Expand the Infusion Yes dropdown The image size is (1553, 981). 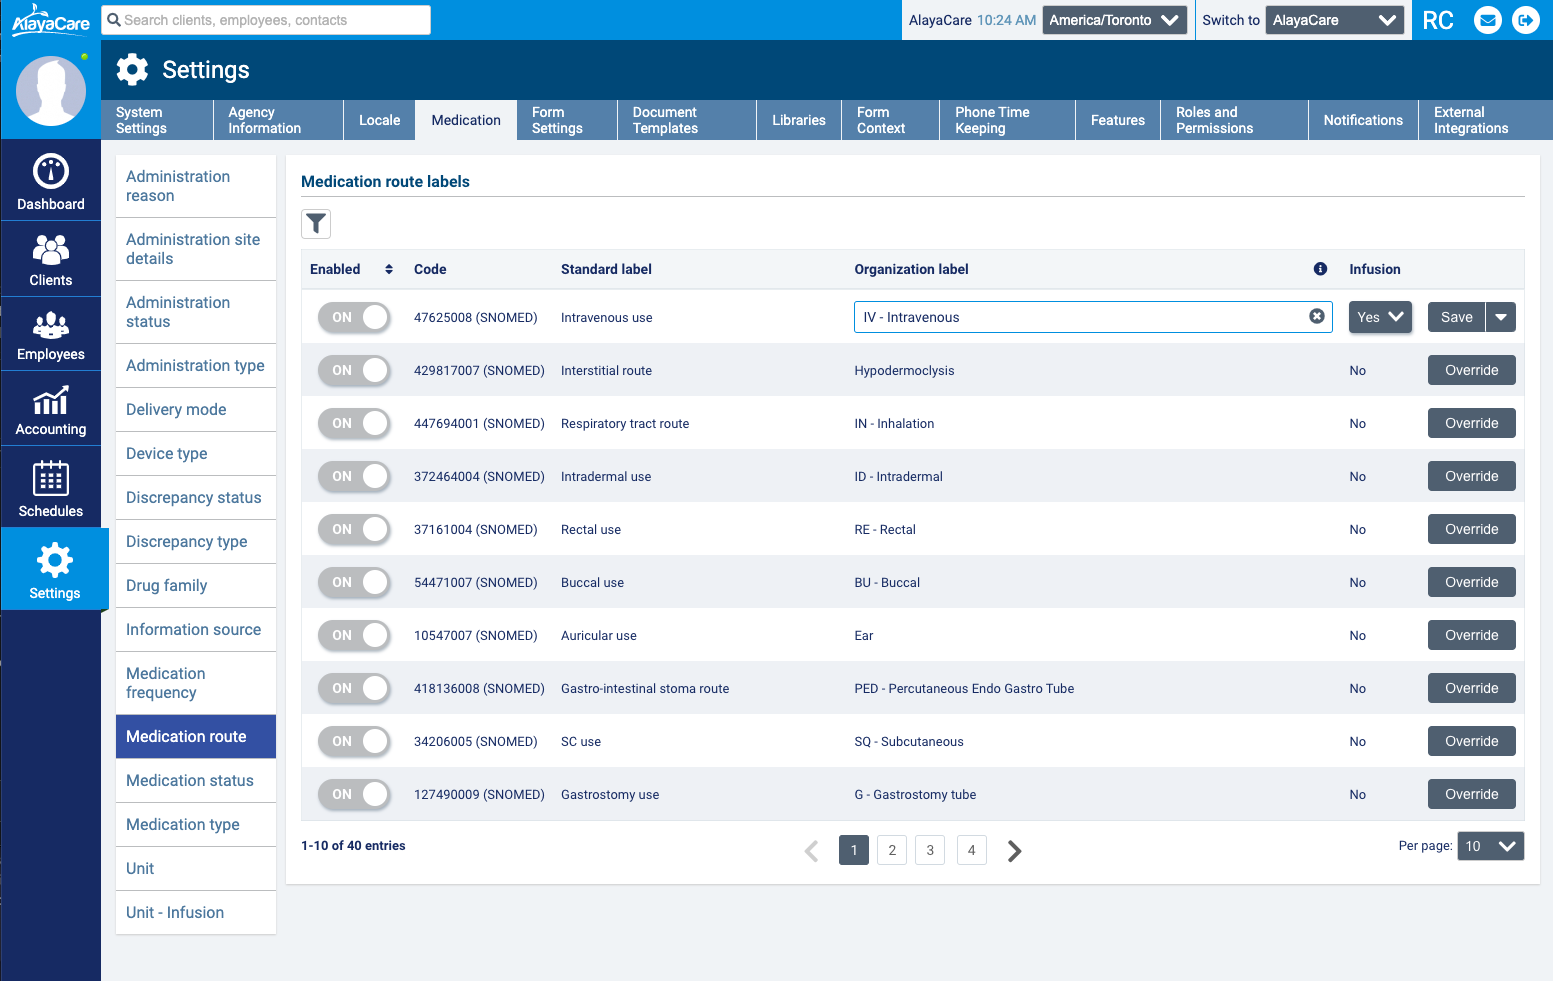(x=1380, y=317)
